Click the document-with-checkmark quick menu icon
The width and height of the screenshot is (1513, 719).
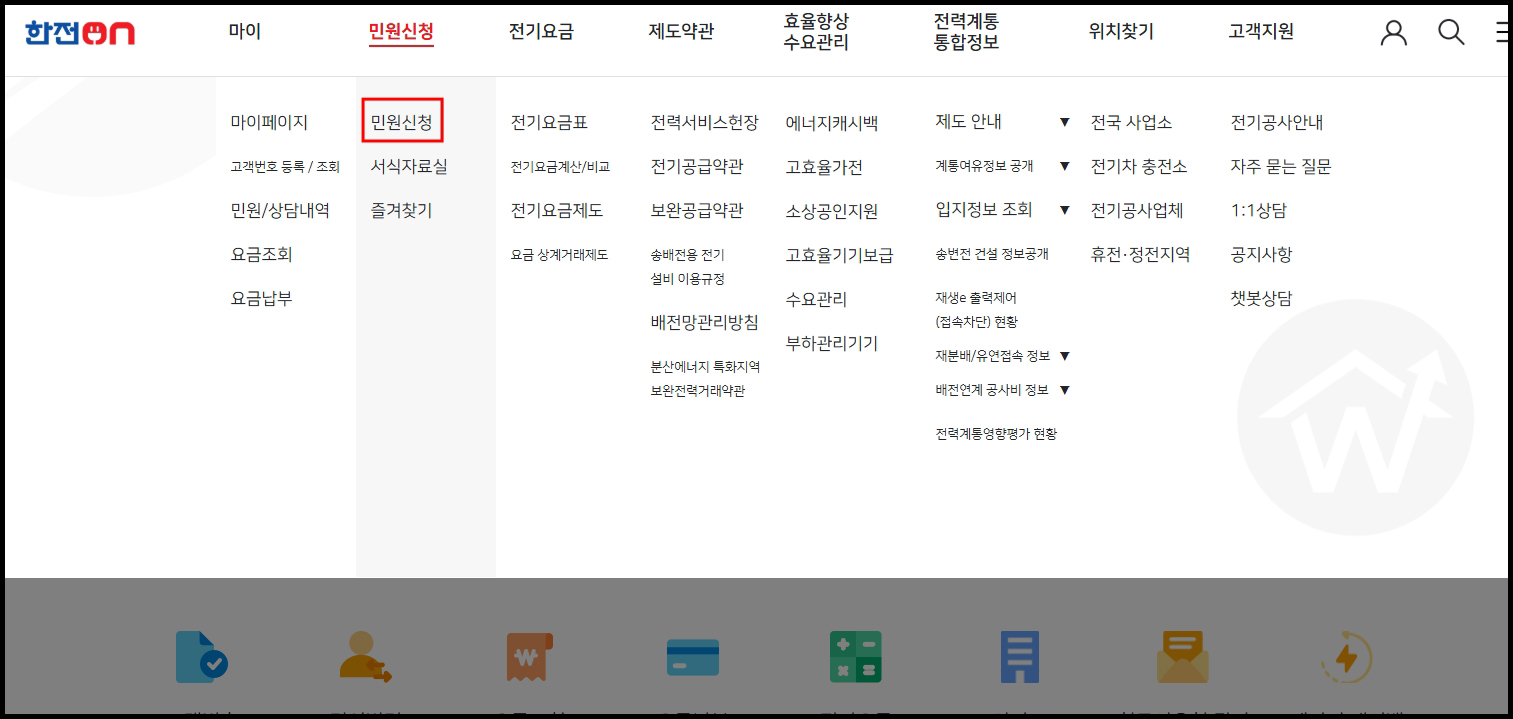(x=203, y=659)
